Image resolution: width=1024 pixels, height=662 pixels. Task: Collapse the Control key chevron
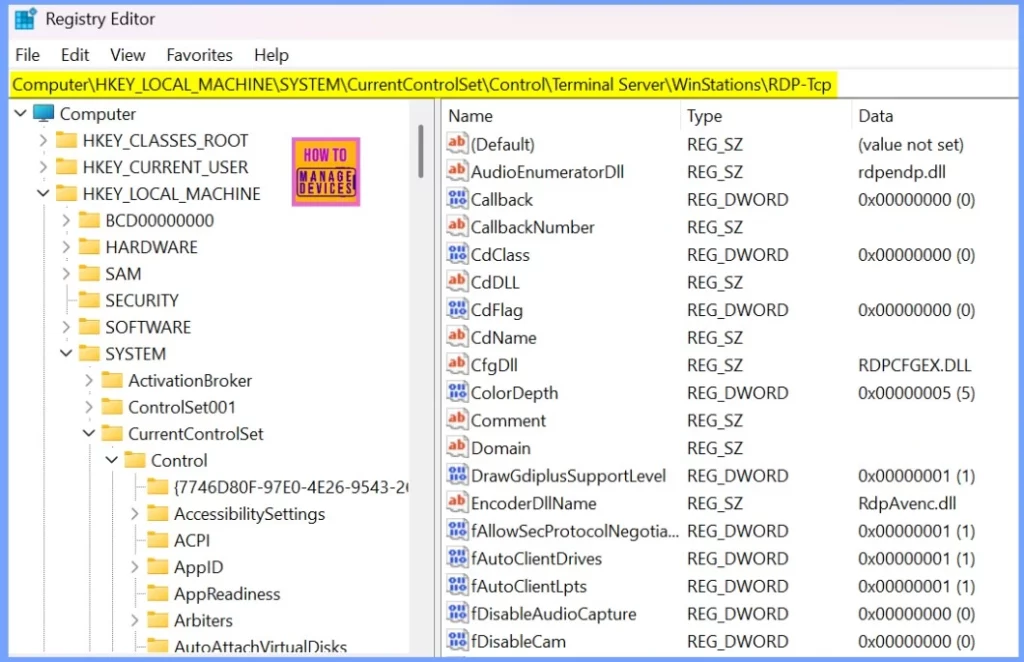pos(112,460)
